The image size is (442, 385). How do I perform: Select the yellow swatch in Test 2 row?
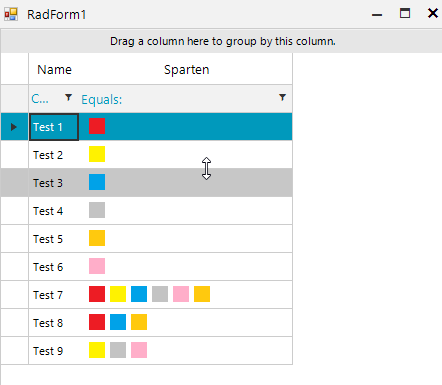pyautogui.click(x=97, y=154)
